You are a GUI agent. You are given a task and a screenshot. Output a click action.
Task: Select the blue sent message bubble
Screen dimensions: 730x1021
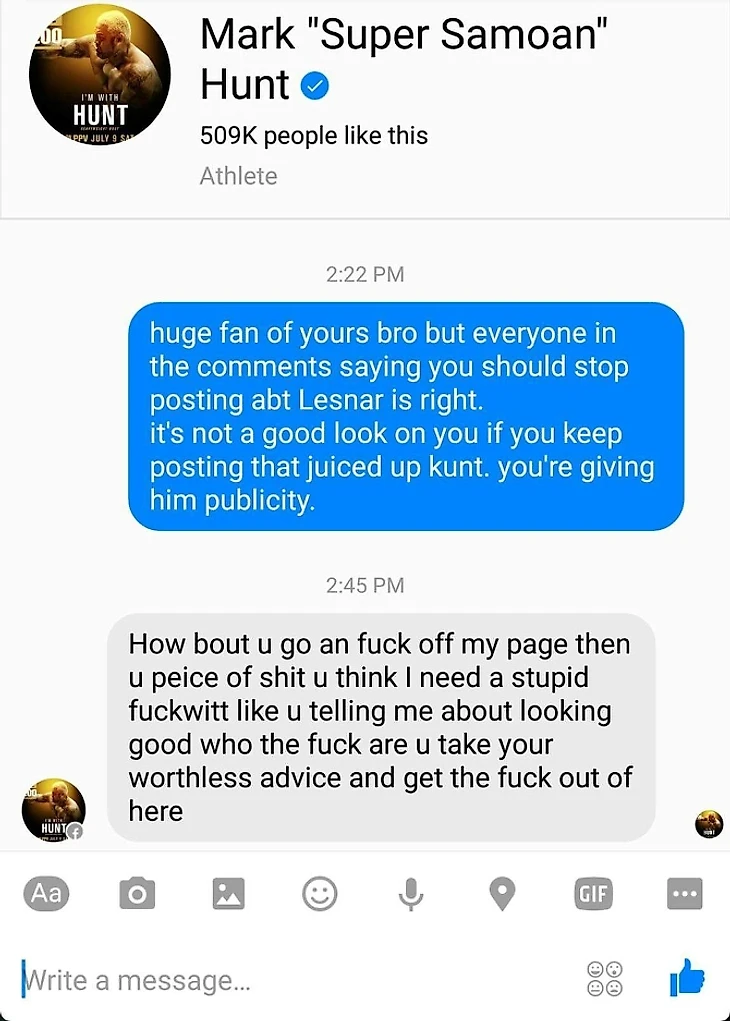[406, 416]
